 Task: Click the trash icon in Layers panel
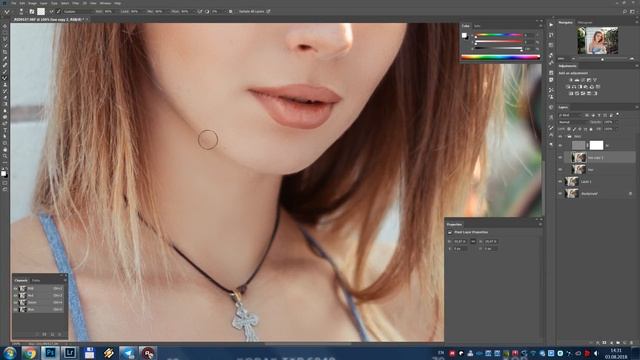[631, 342]
